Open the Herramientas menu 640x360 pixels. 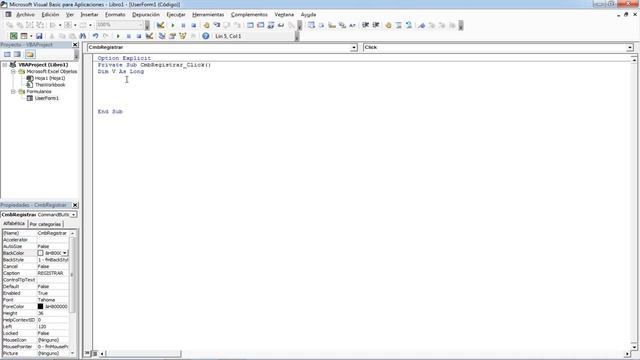208,14
